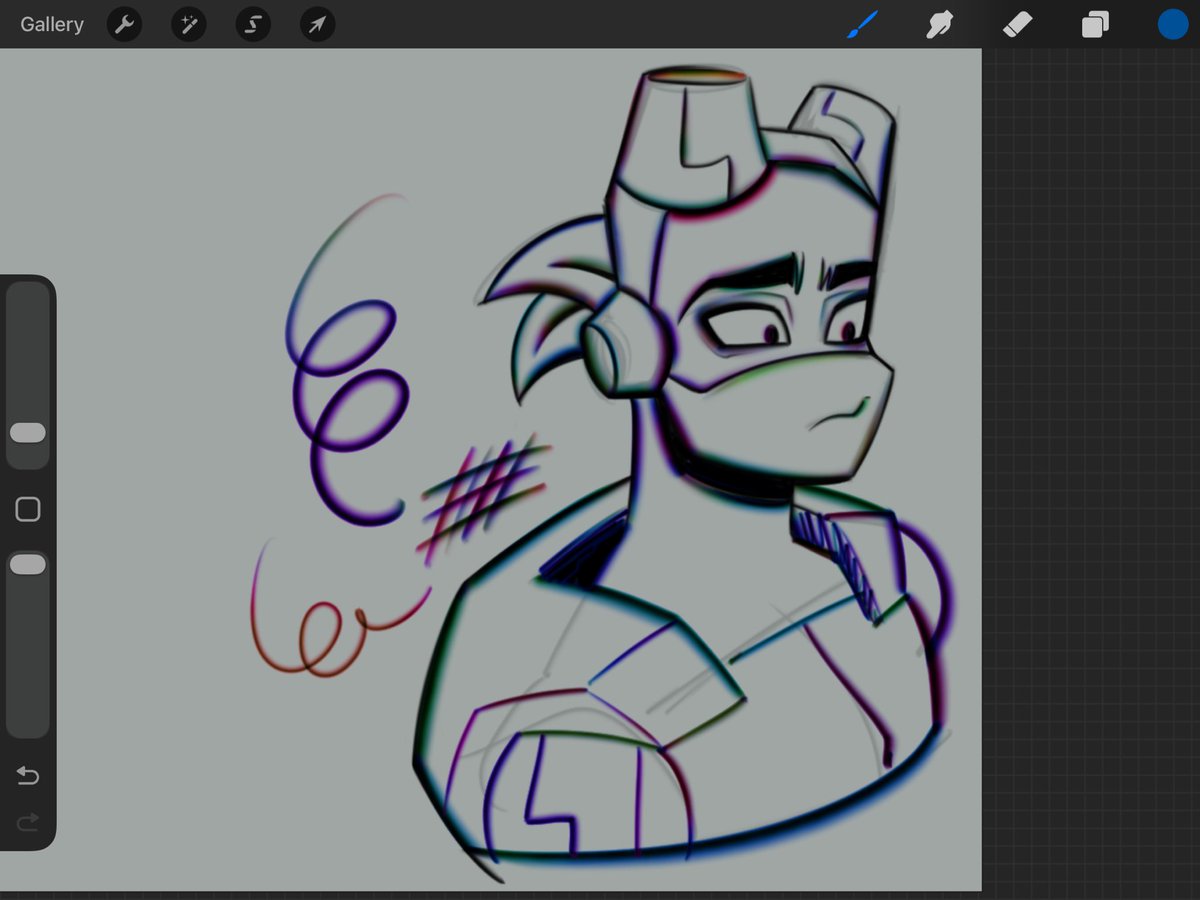Select the Transform tool (arrow icon)
Viewport: 1200px width, 900px height.
[x=316, y=24]
